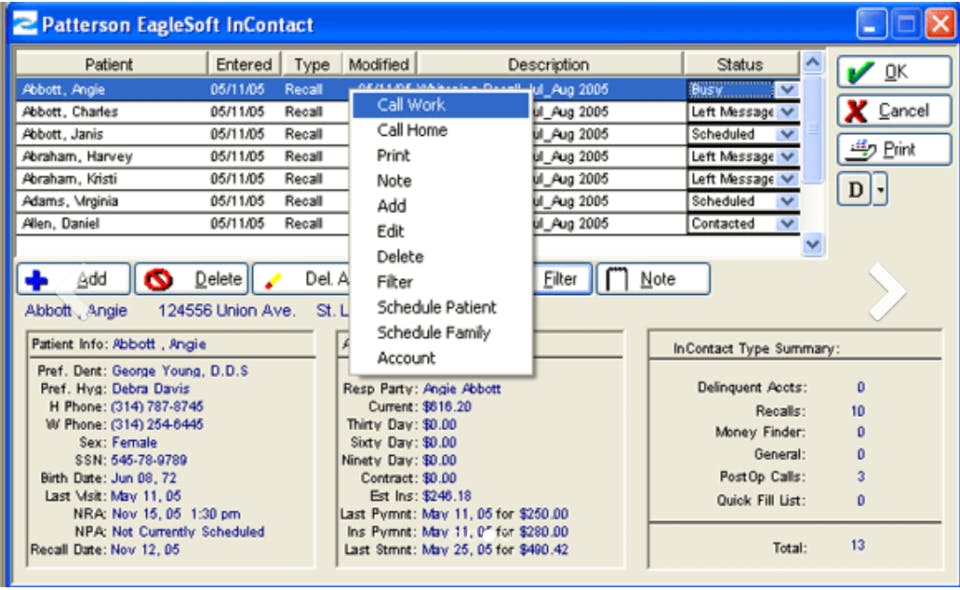The width and height of the screenshot is (960, 590).
Task: Click the Total count 13
Action: [858, 545]
